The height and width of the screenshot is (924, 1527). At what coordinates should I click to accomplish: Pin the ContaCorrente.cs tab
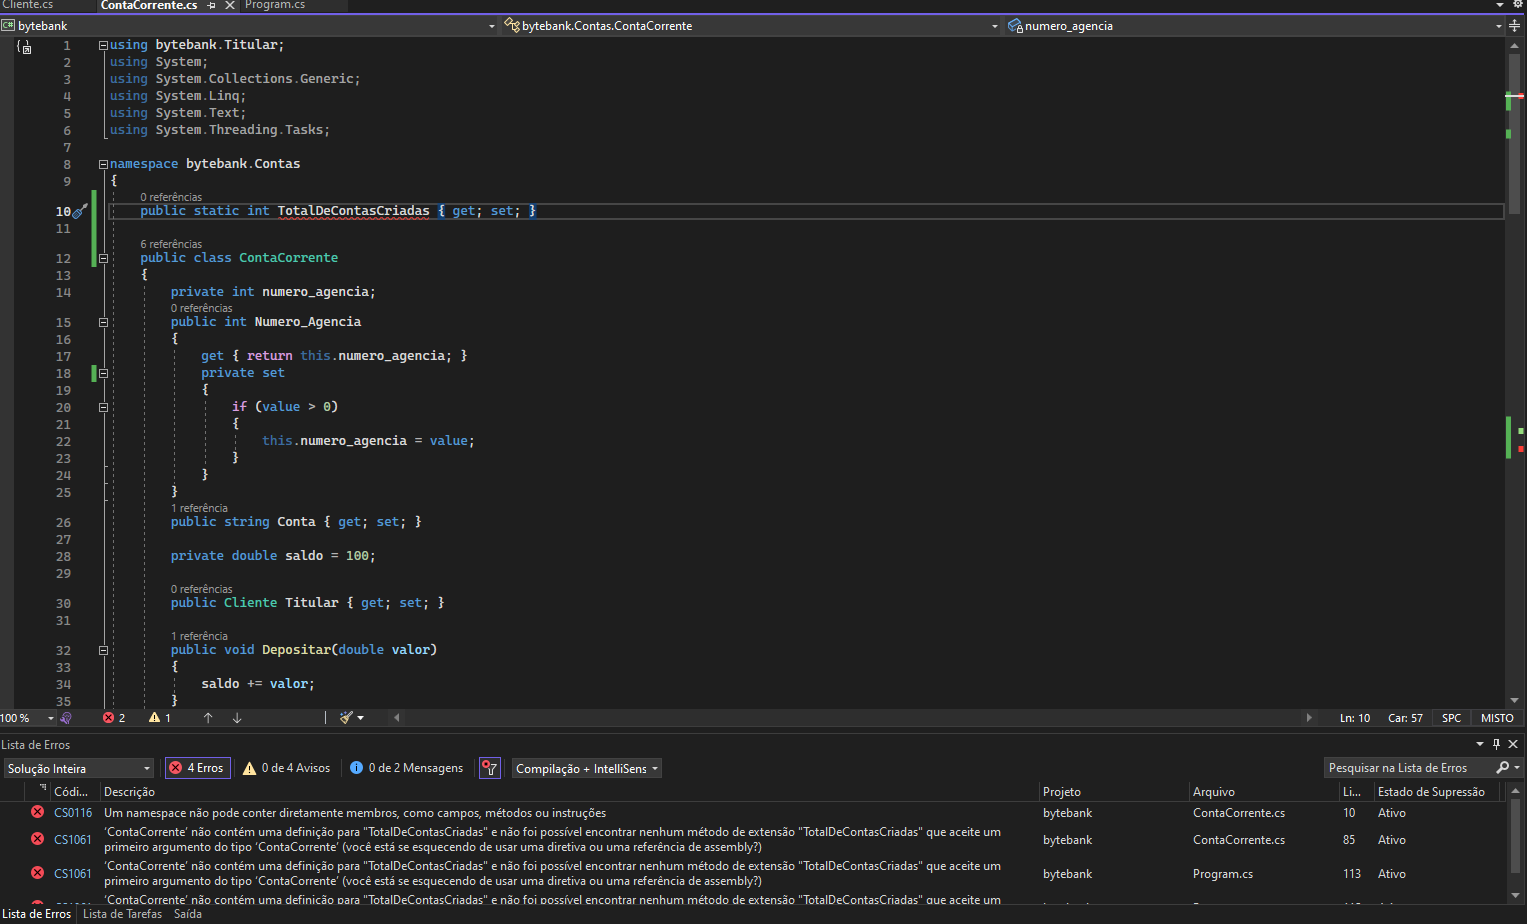[211, 5]
